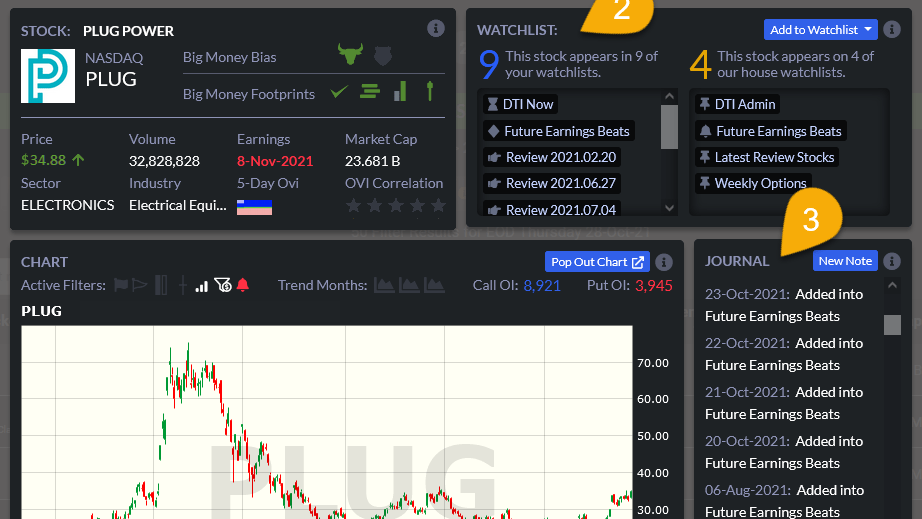Viewport: 922px width, 519px height.
Task: Toggle the dollar funnel filter icon
Action: pos(223,285)
